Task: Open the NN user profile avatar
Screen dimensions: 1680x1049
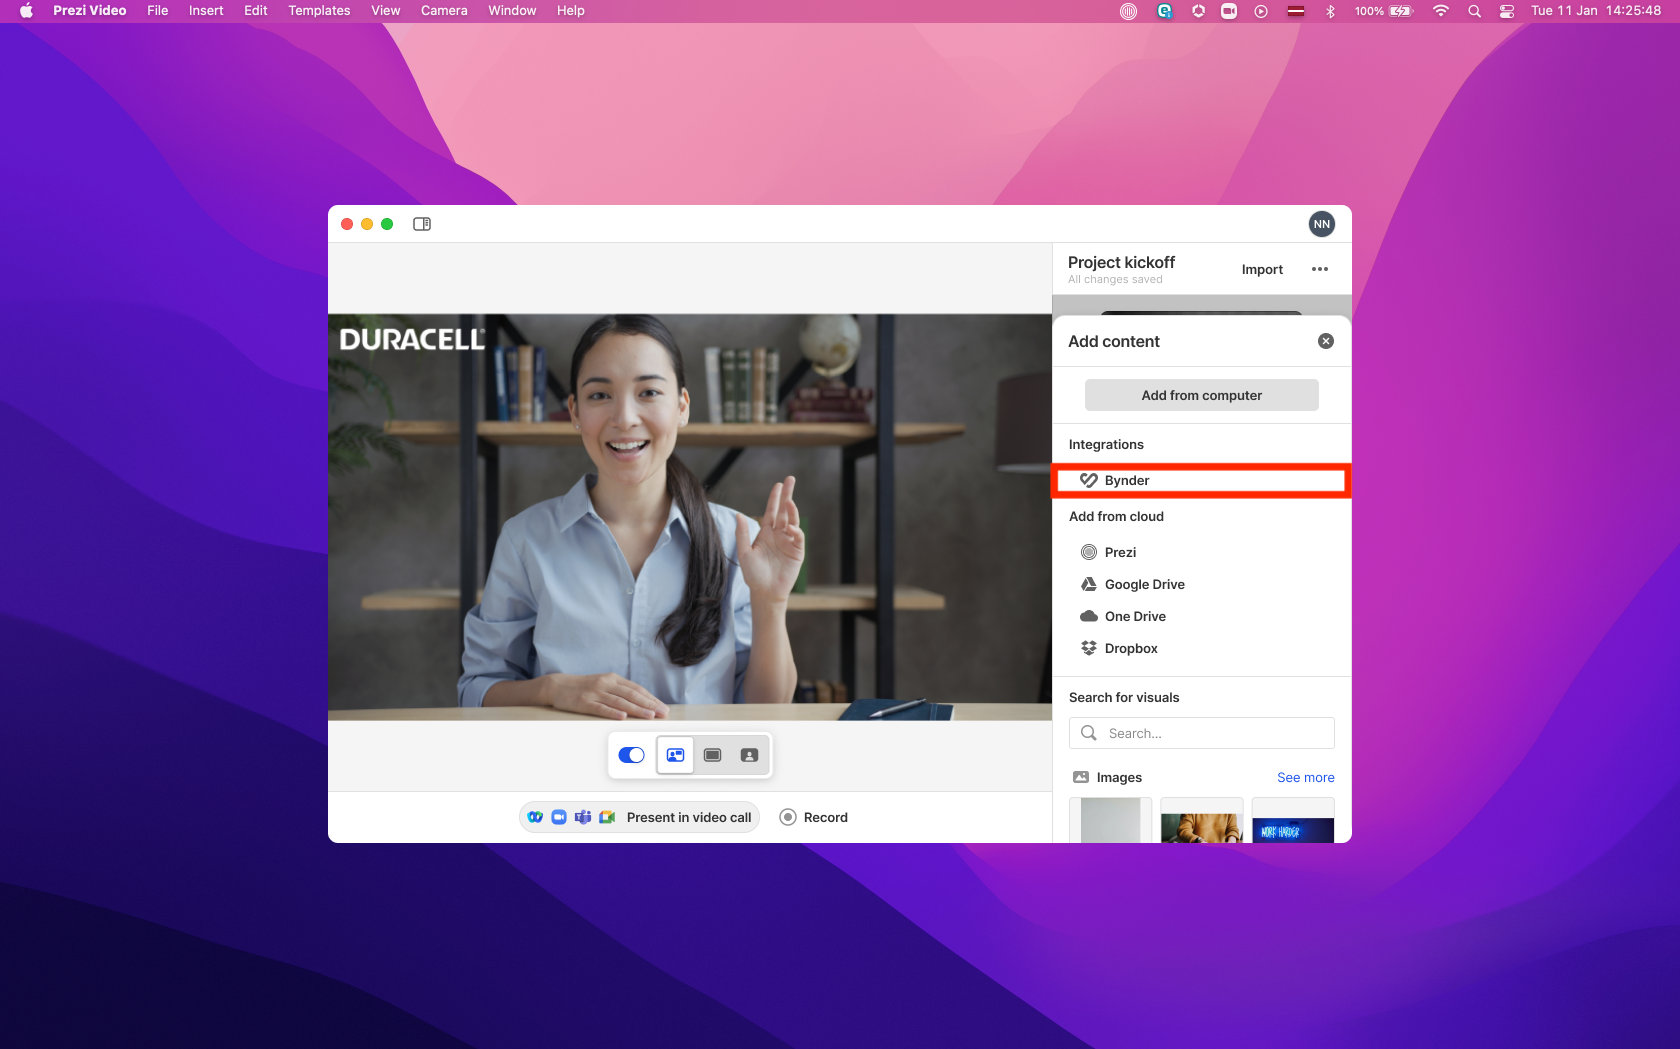Action: pos(1322,224)
